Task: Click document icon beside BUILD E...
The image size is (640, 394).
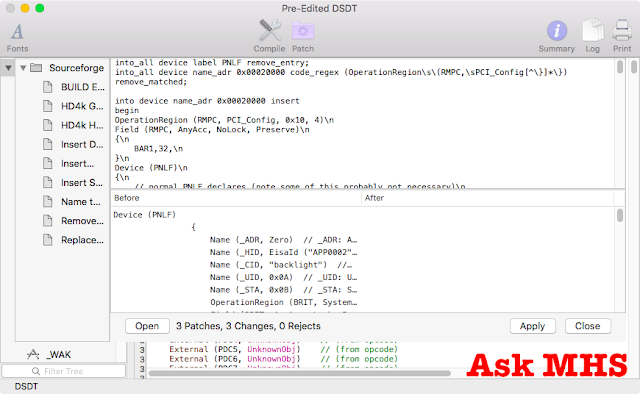Action: click(x=48, y=87)
